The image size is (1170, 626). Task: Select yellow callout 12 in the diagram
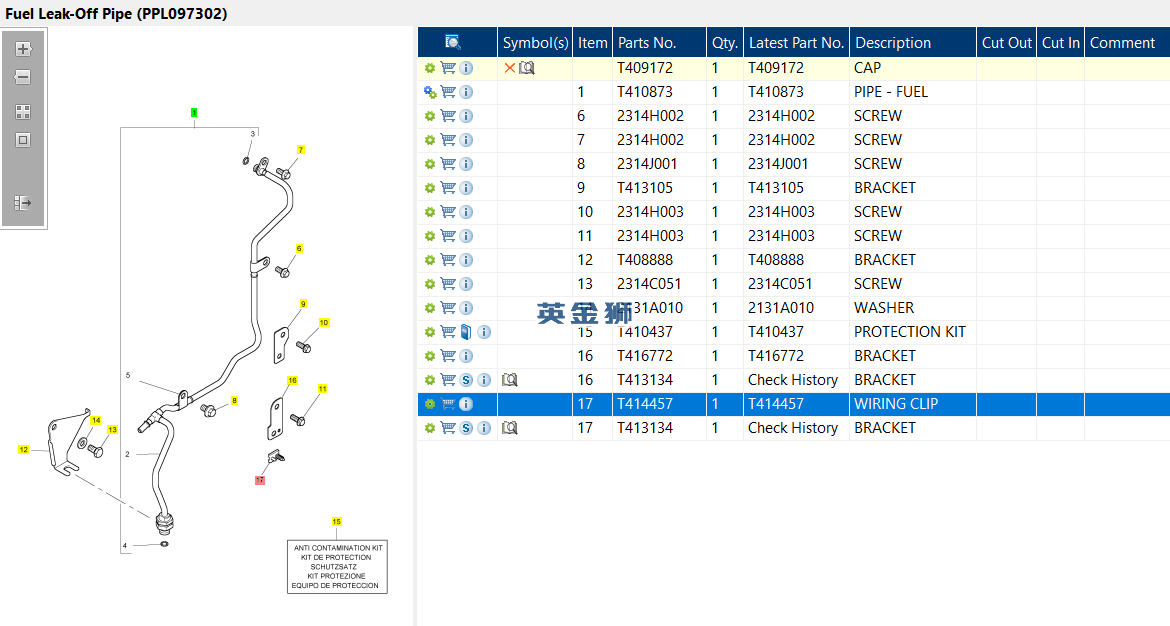24,450
